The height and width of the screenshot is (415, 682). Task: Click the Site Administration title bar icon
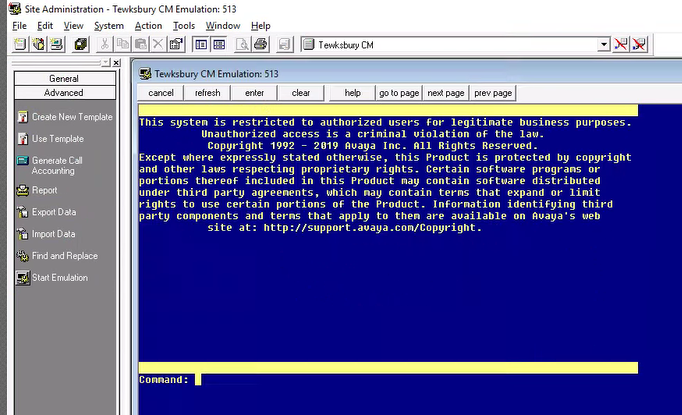15,9
